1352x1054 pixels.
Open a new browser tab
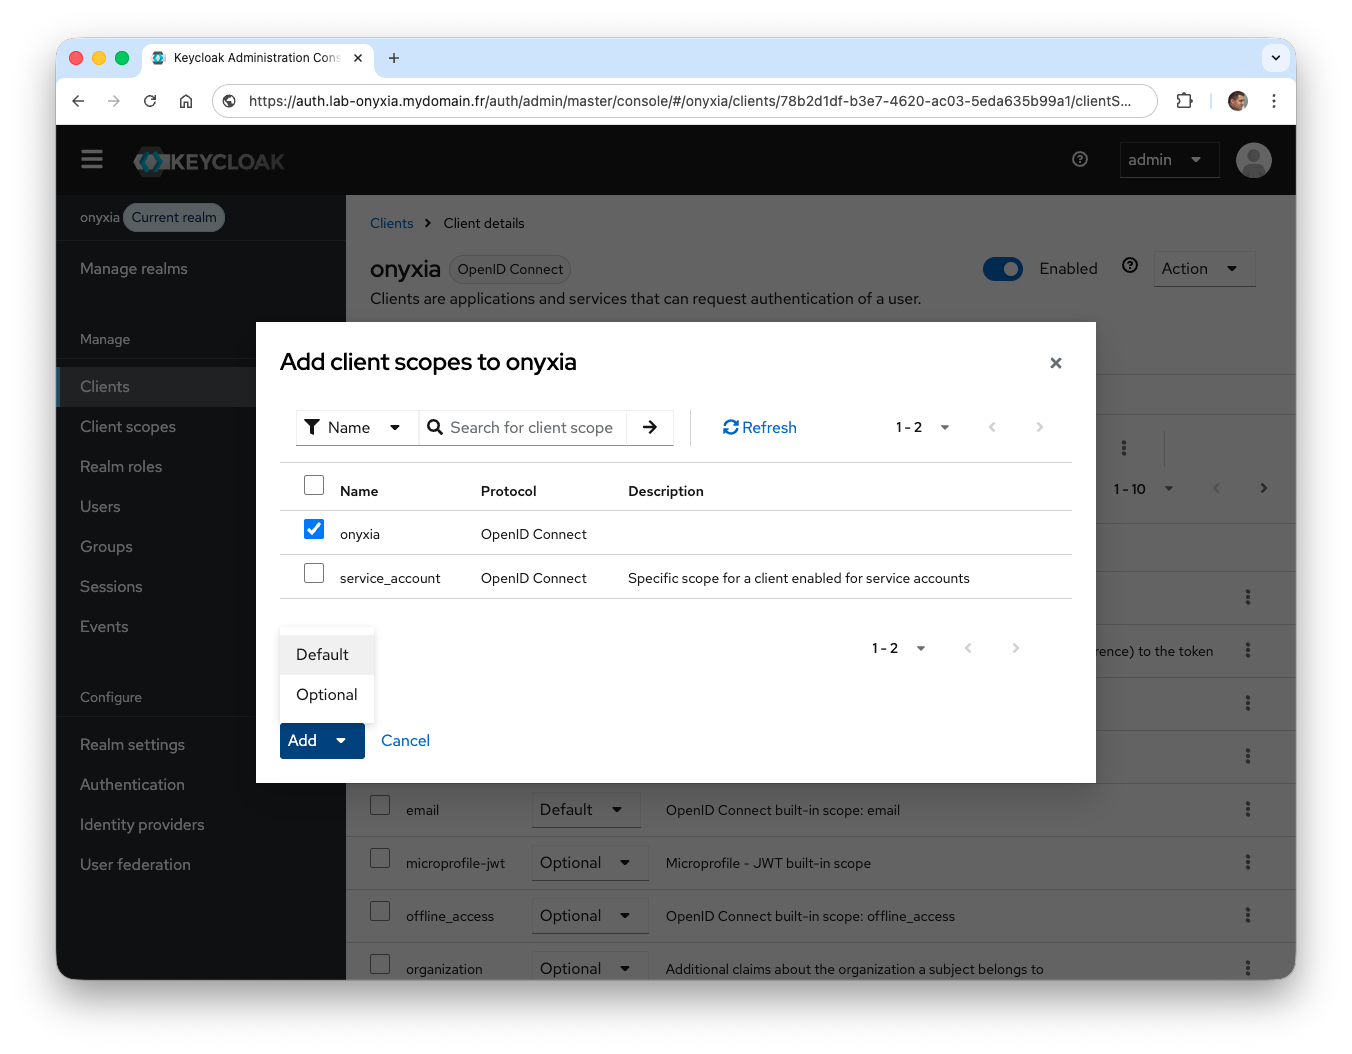pos(394,58)
